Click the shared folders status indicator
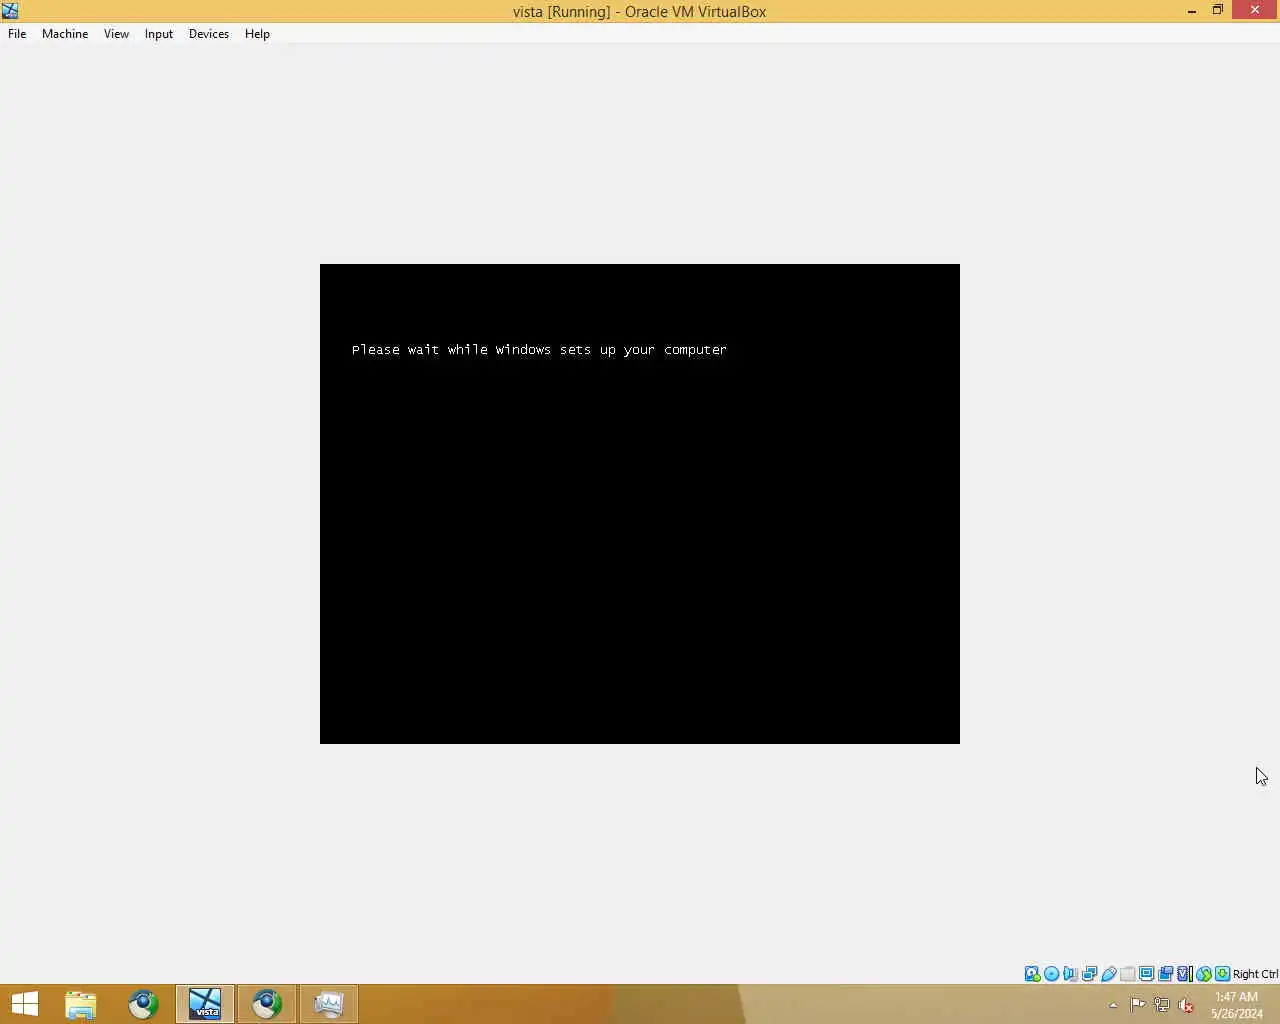Image resolution: width=1280 pixels, height=1024 pixels. [1127, 974]
